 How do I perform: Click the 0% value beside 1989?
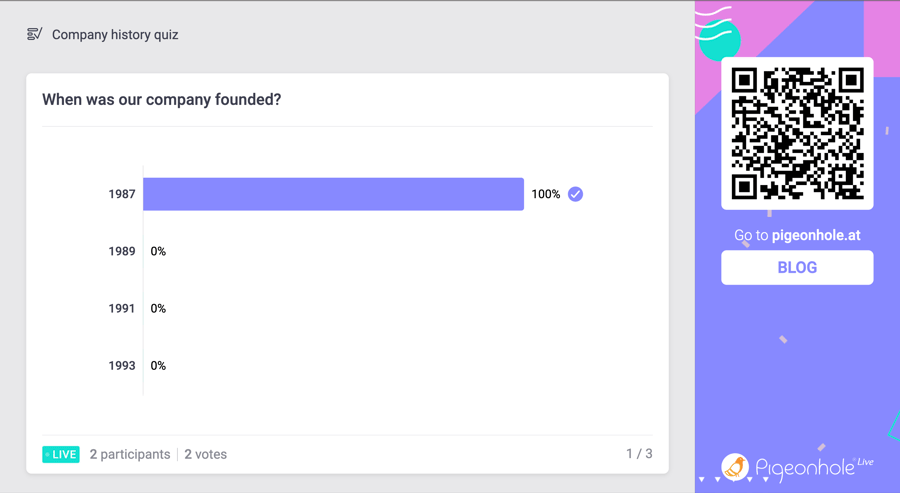[x=158, y=251]
